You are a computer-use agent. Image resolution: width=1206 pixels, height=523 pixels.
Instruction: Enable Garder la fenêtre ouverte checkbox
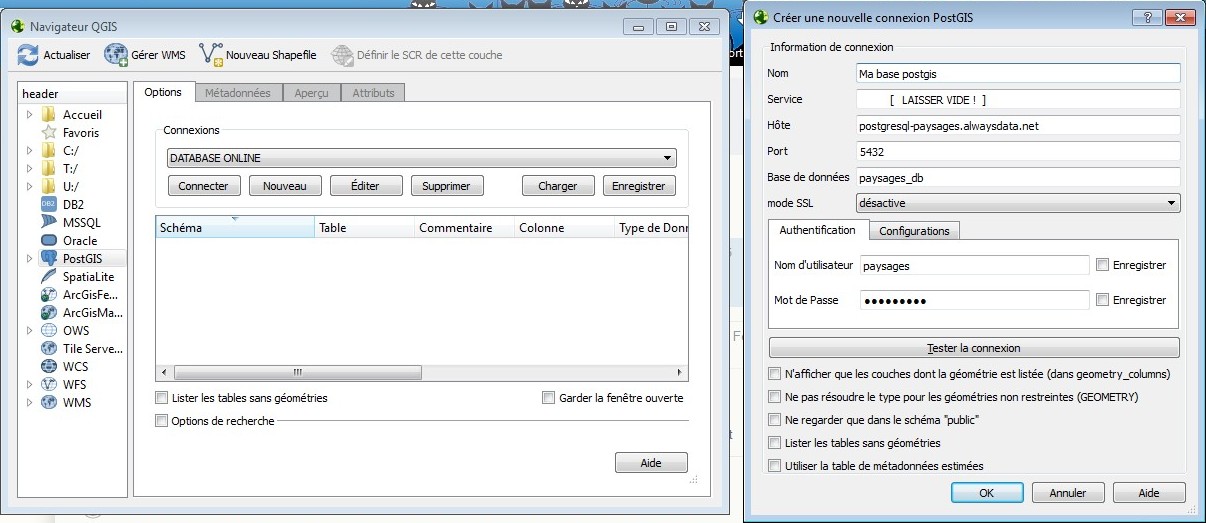(x=548, y=398)
